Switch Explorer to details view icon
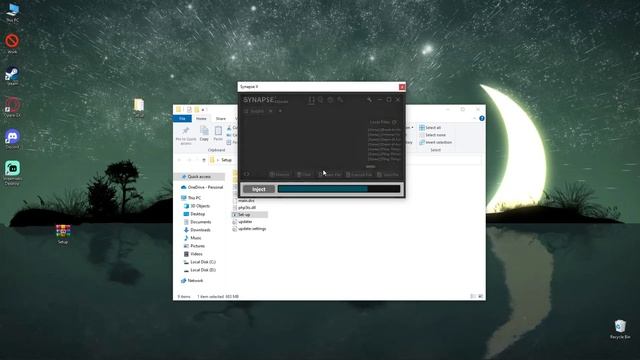The image size is (640, 360). [x=473, y=296]
